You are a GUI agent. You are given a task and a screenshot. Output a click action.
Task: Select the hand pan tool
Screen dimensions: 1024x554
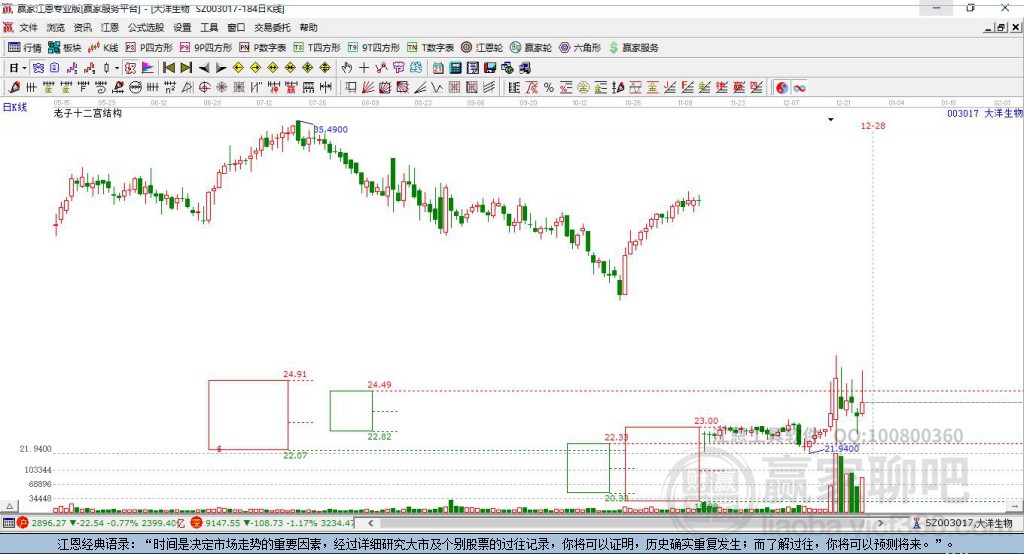[x=347, y=68]
